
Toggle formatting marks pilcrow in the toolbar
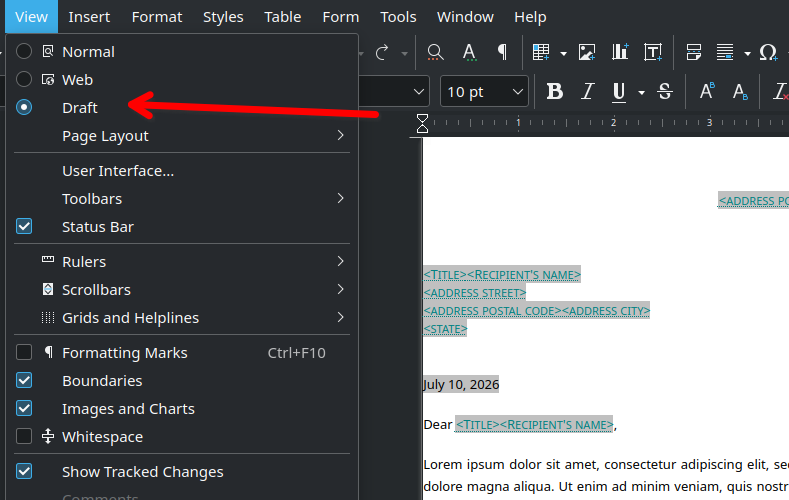point(502,52)
